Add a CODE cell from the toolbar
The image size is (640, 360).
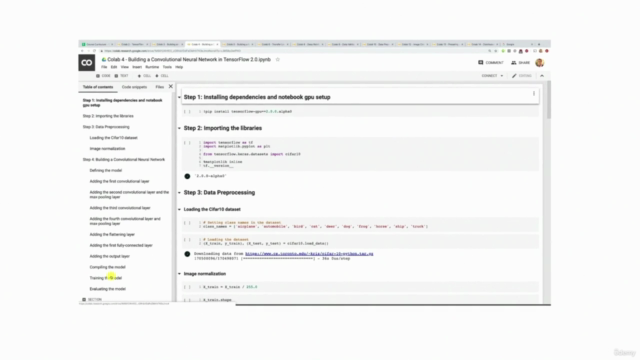pyautogui.click(x=103, y=76)
